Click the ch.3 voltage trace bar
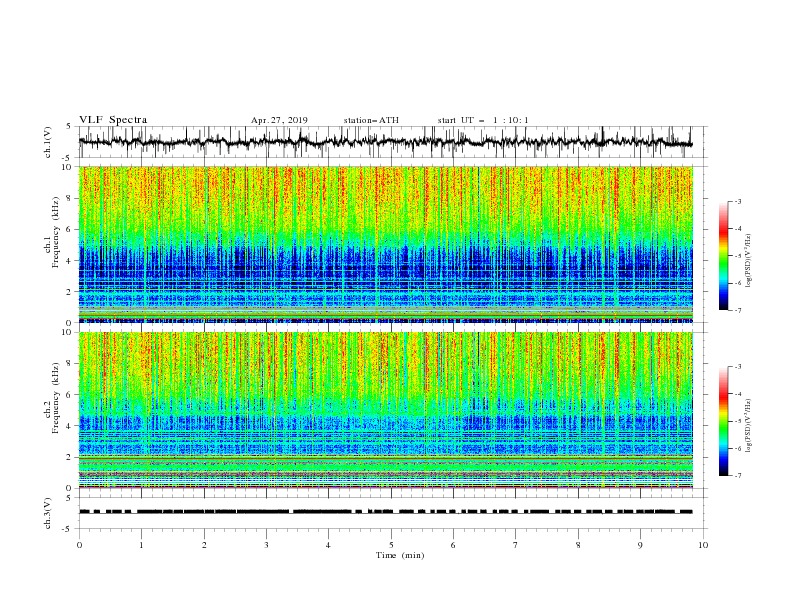This screenshot has height=612, width=792. 385,512
